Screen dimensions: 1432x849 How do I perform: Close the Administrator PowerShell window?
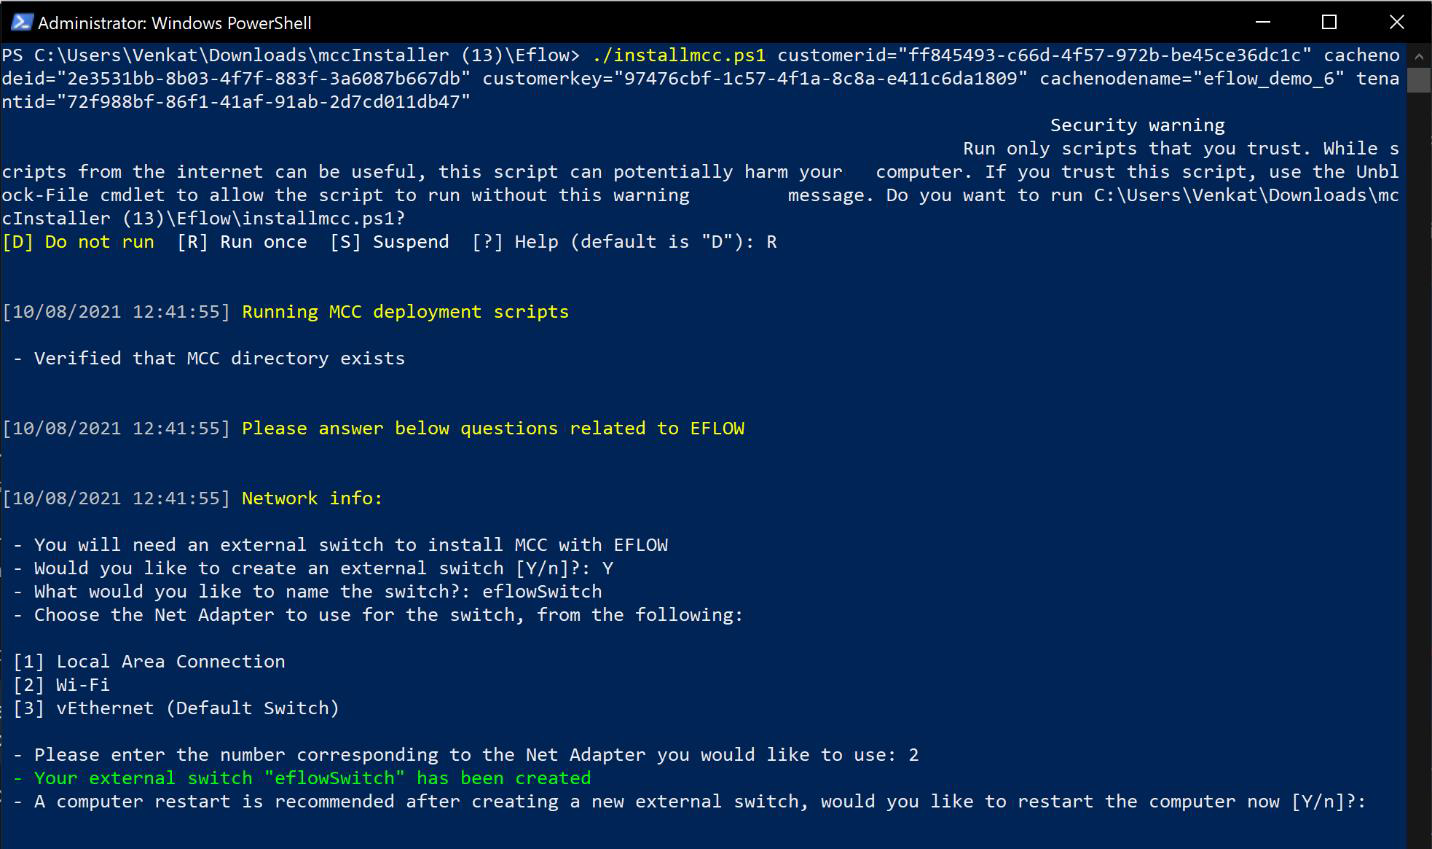[x=1397, y=22]
